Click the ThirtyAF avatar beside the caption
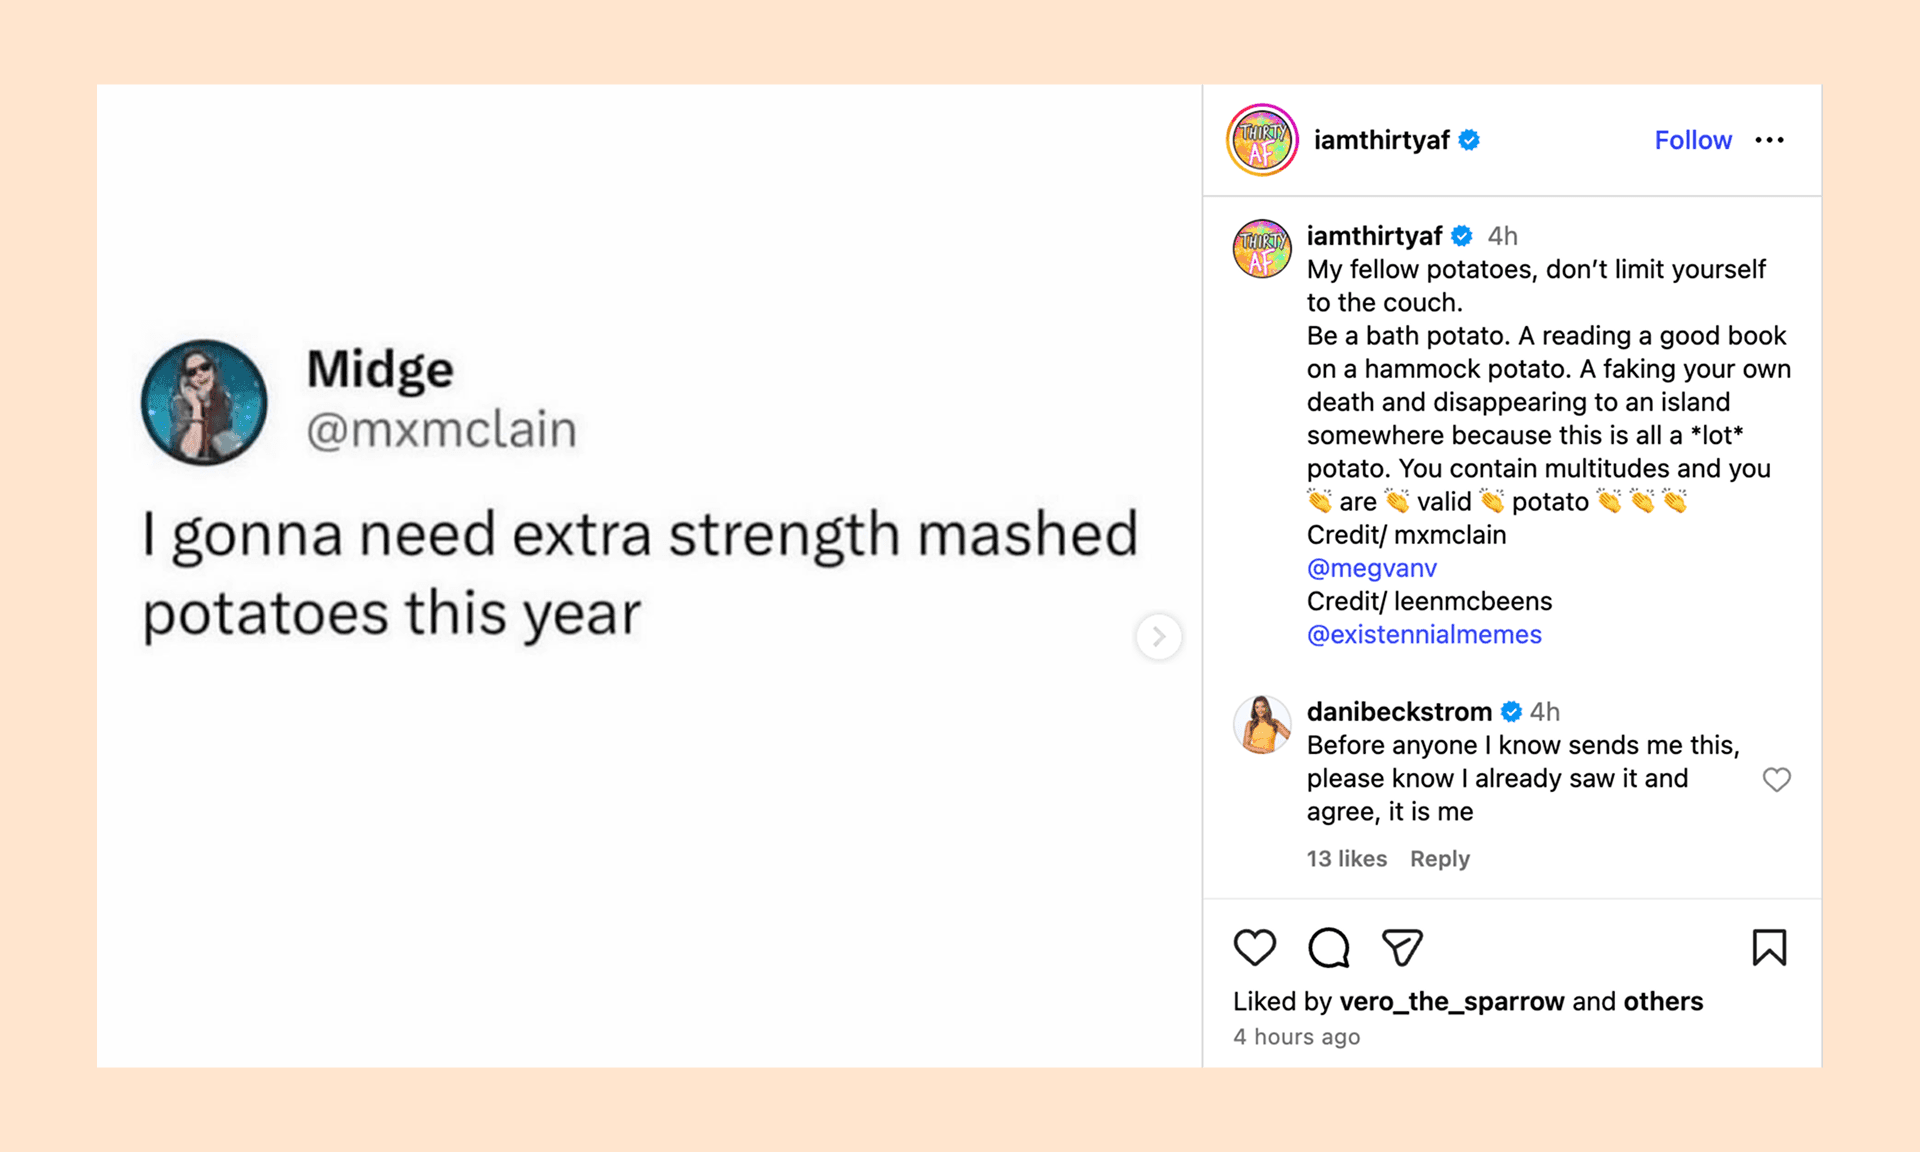This screenshot has width=1920, height=1152. (x=1261, y=249)
